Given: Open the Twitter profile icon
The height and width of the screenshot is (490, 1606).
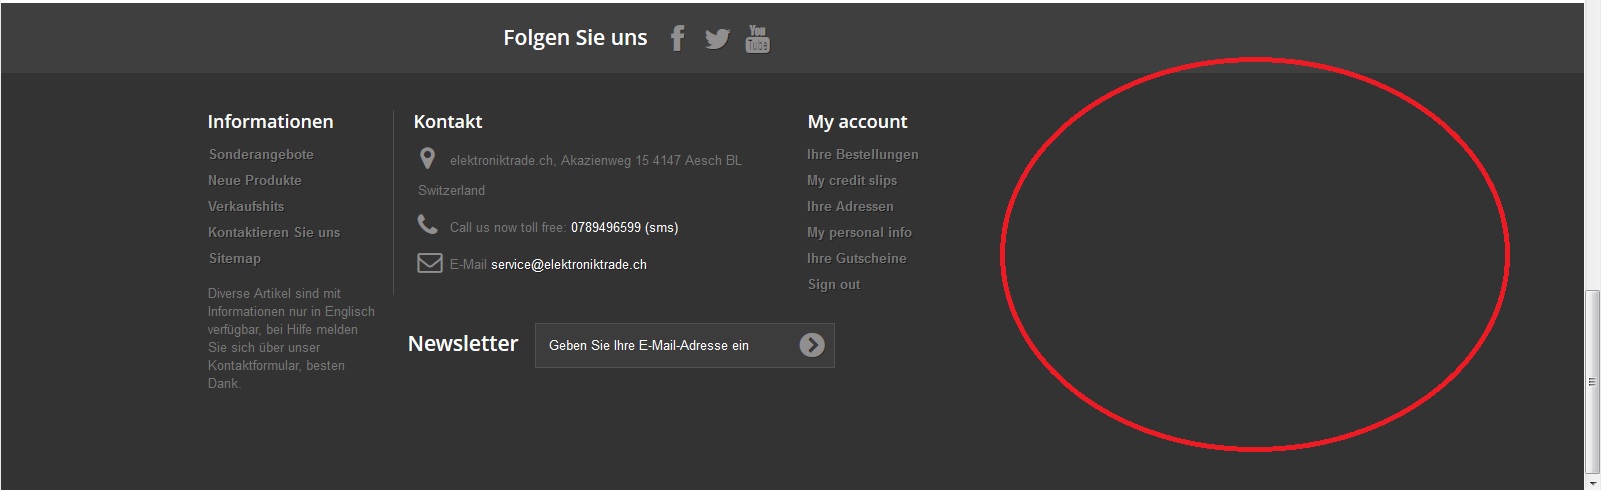Looking at the screenshot, I should [717, 39].
